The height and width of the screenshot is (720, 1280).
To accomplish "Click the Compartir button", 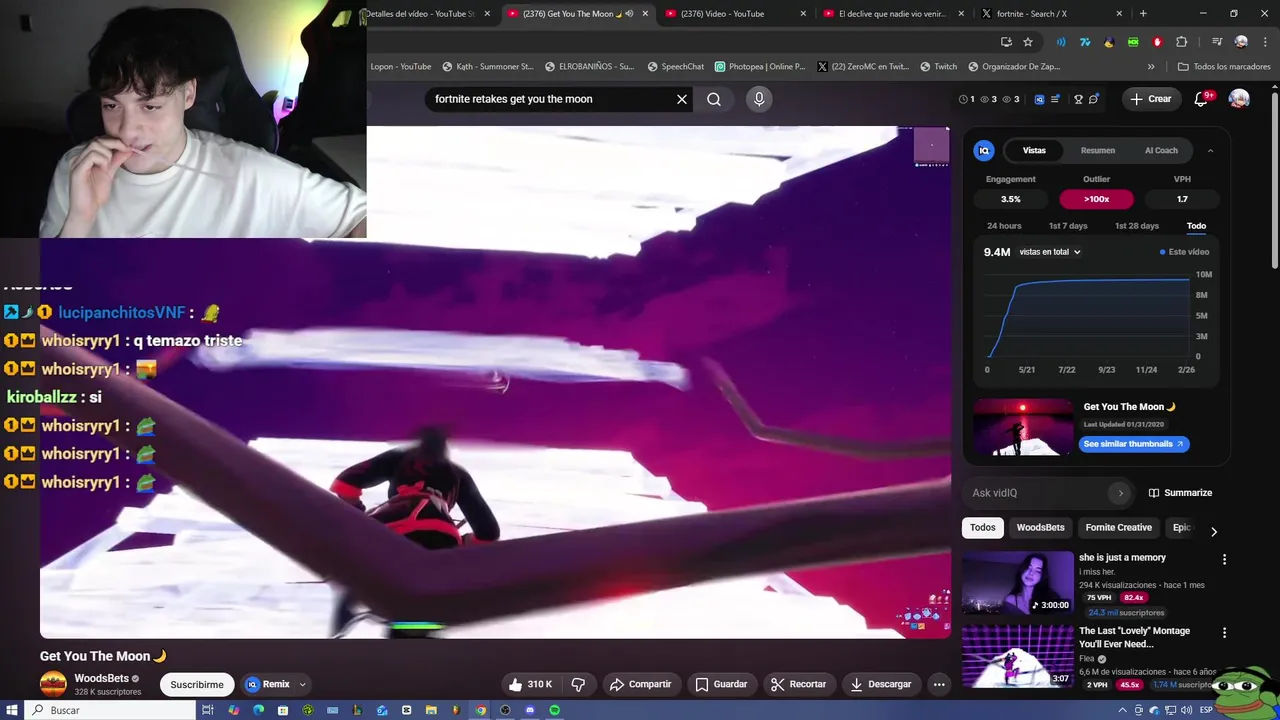I will [640, 684].
